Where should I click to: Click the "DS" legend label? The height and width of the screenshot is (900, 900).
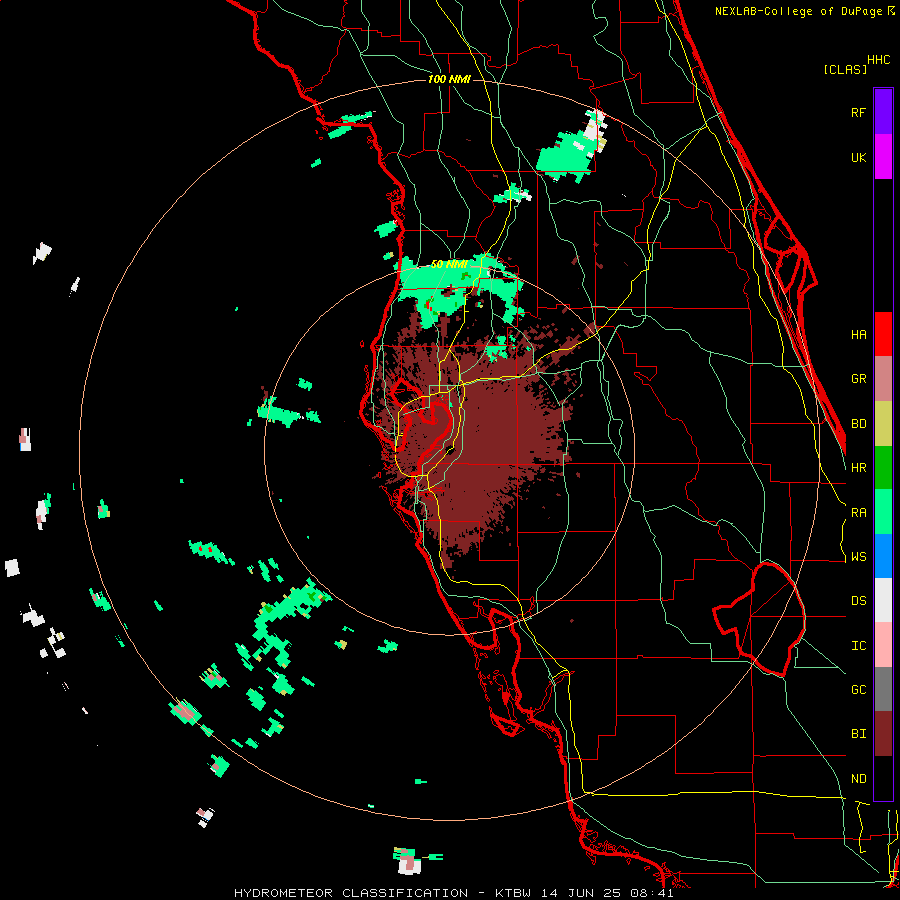[x=858, y=601]
